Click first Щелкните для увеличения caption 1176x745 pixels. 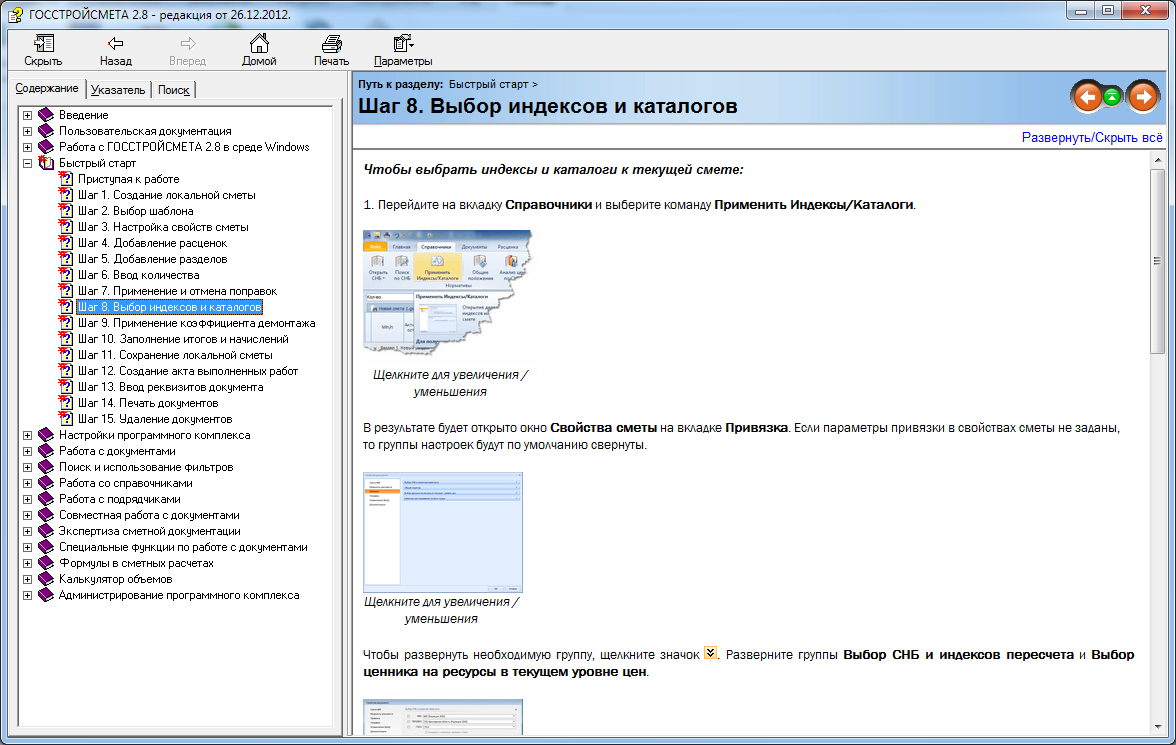tap(450, 383)
